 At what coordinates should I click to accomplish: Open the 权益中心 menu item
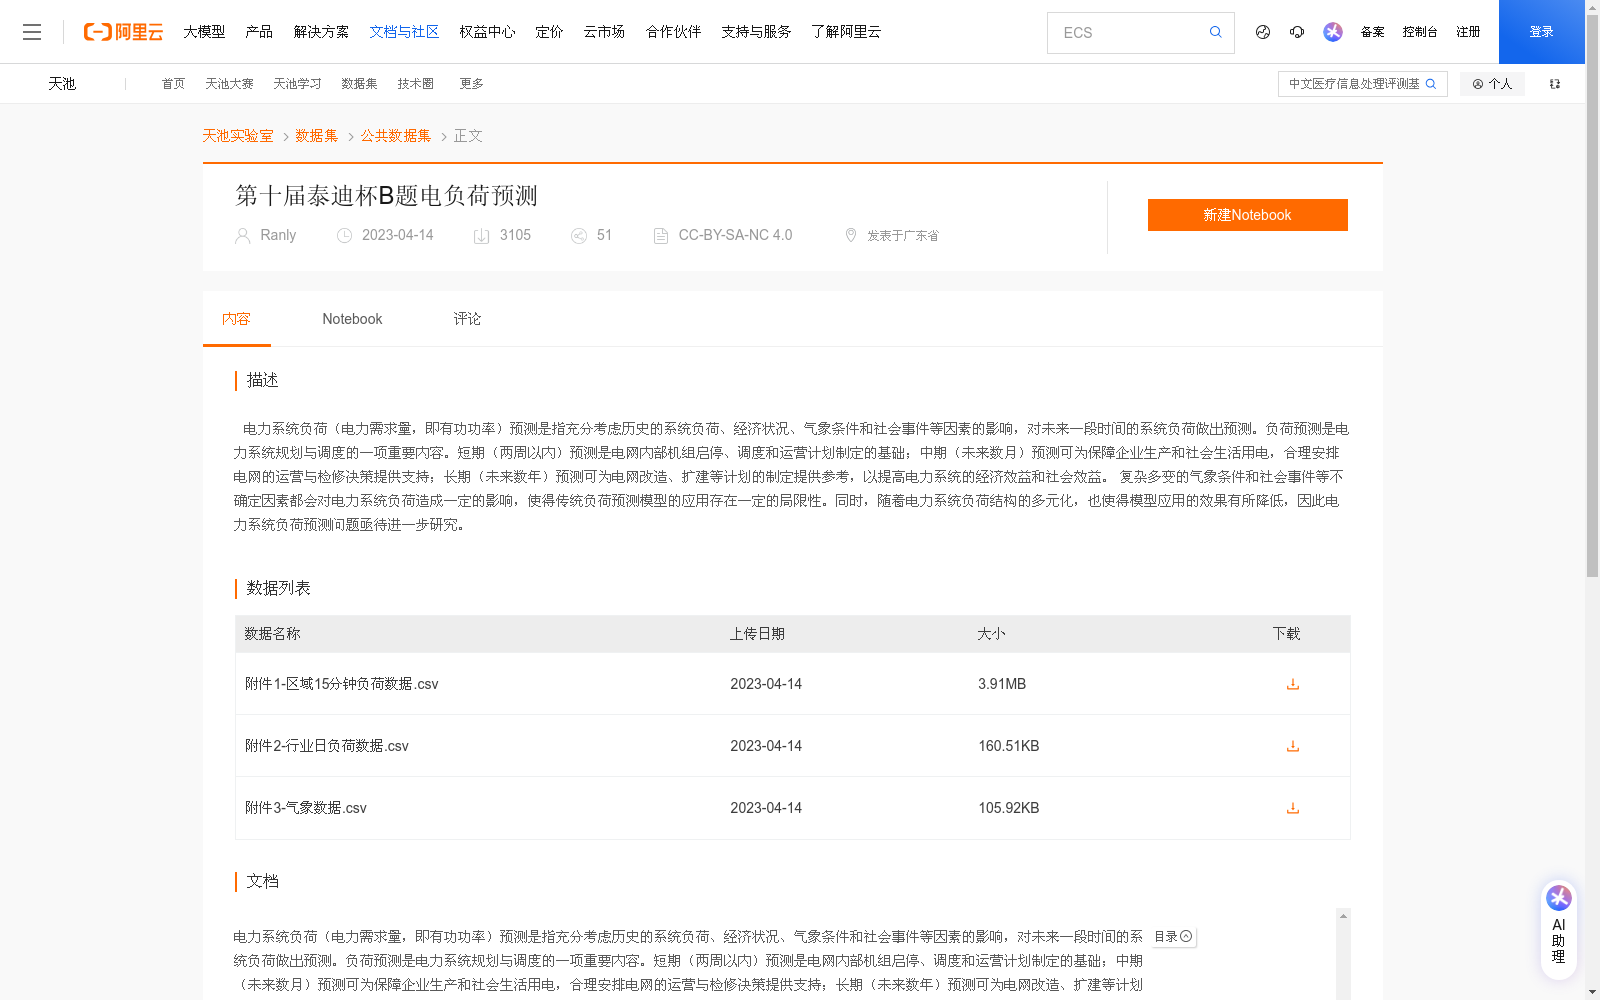[487, 32]
